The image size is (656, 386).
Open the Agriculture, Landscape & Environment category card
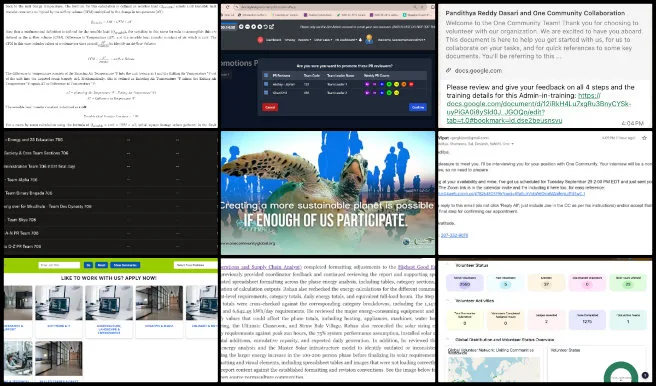click(109, 311)
